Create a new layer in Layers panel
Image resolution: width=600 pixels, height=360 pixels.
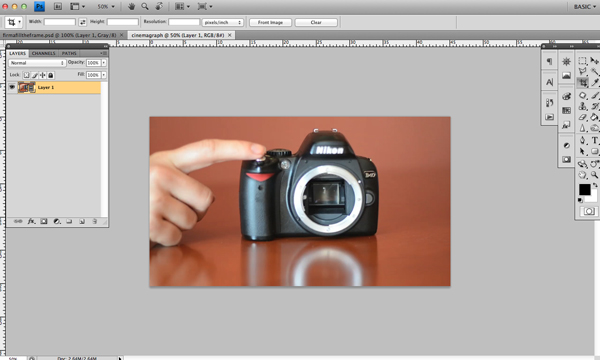click(82, 221)
